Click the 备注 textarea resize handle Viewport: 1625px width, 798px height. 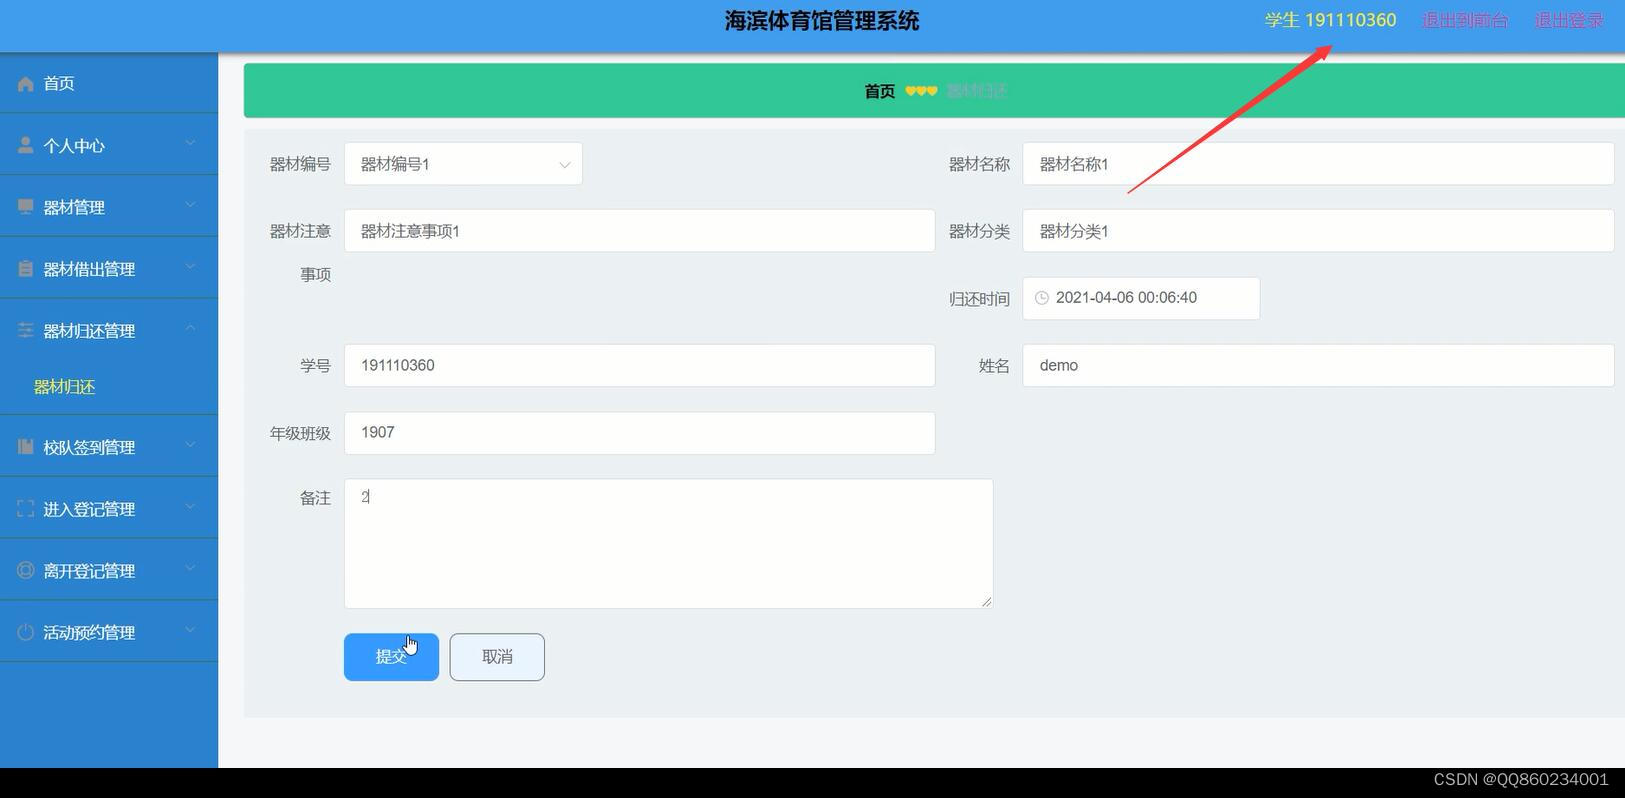[x=986, y=601]
